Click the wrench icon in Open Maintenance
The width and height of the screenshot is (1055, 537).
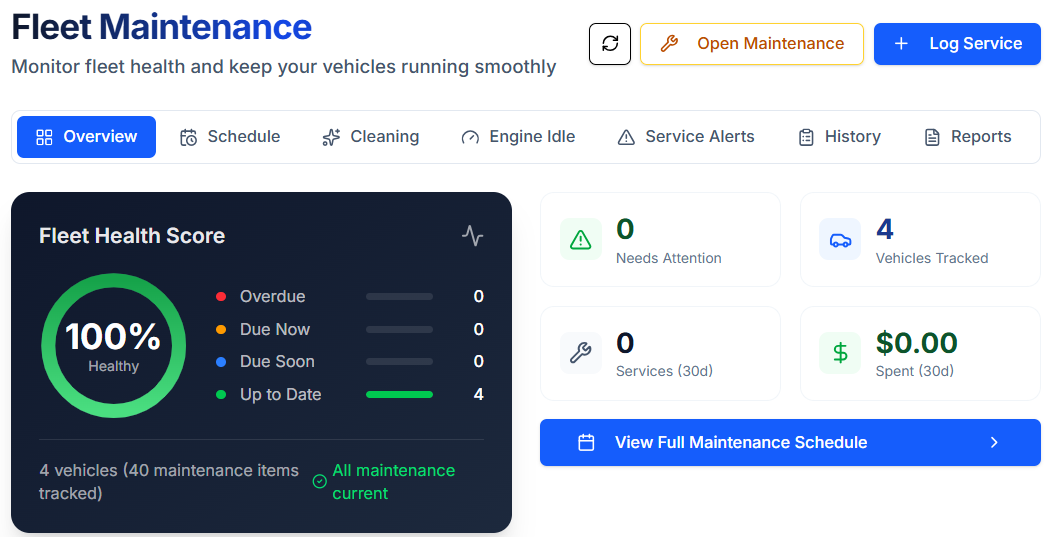(669, 44)
